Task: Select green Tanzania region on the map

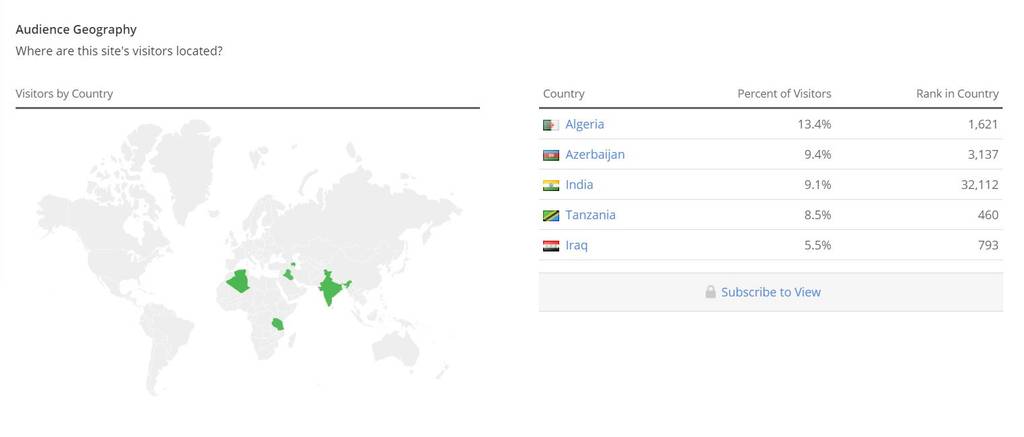Action: 278,324
